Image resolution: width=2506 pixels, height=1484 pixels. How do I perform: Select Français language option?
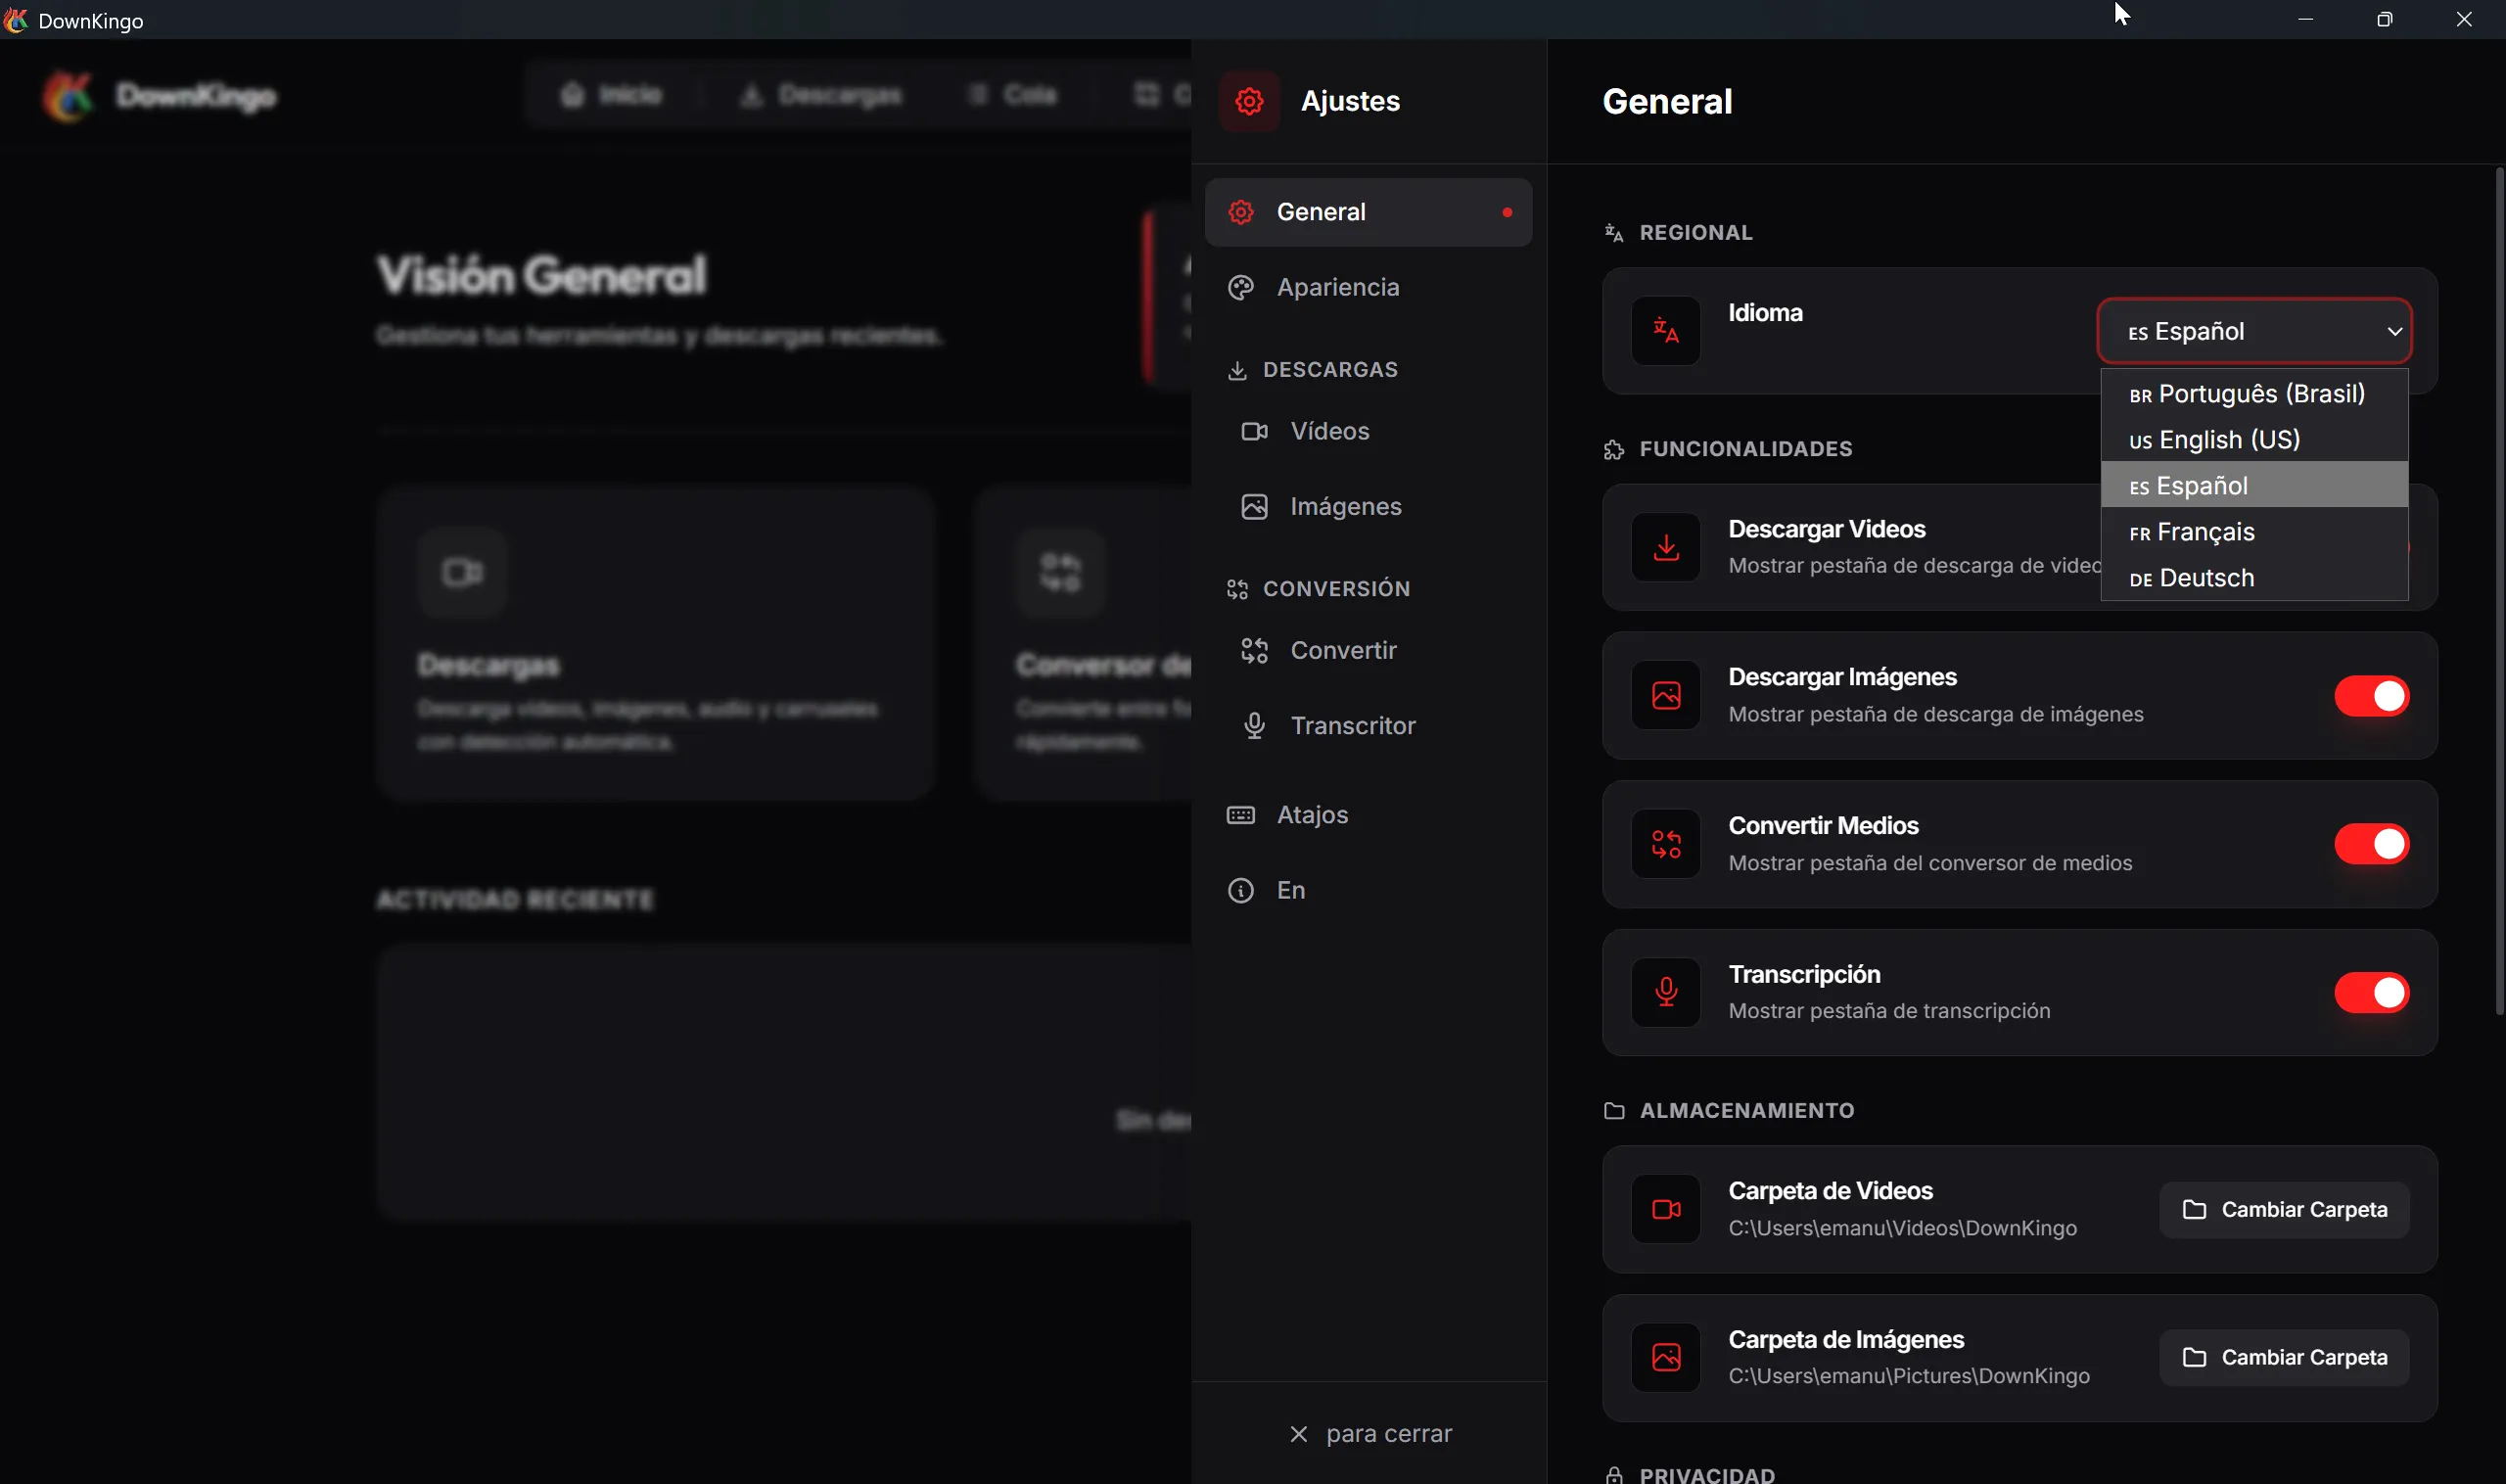(2254, 531)
